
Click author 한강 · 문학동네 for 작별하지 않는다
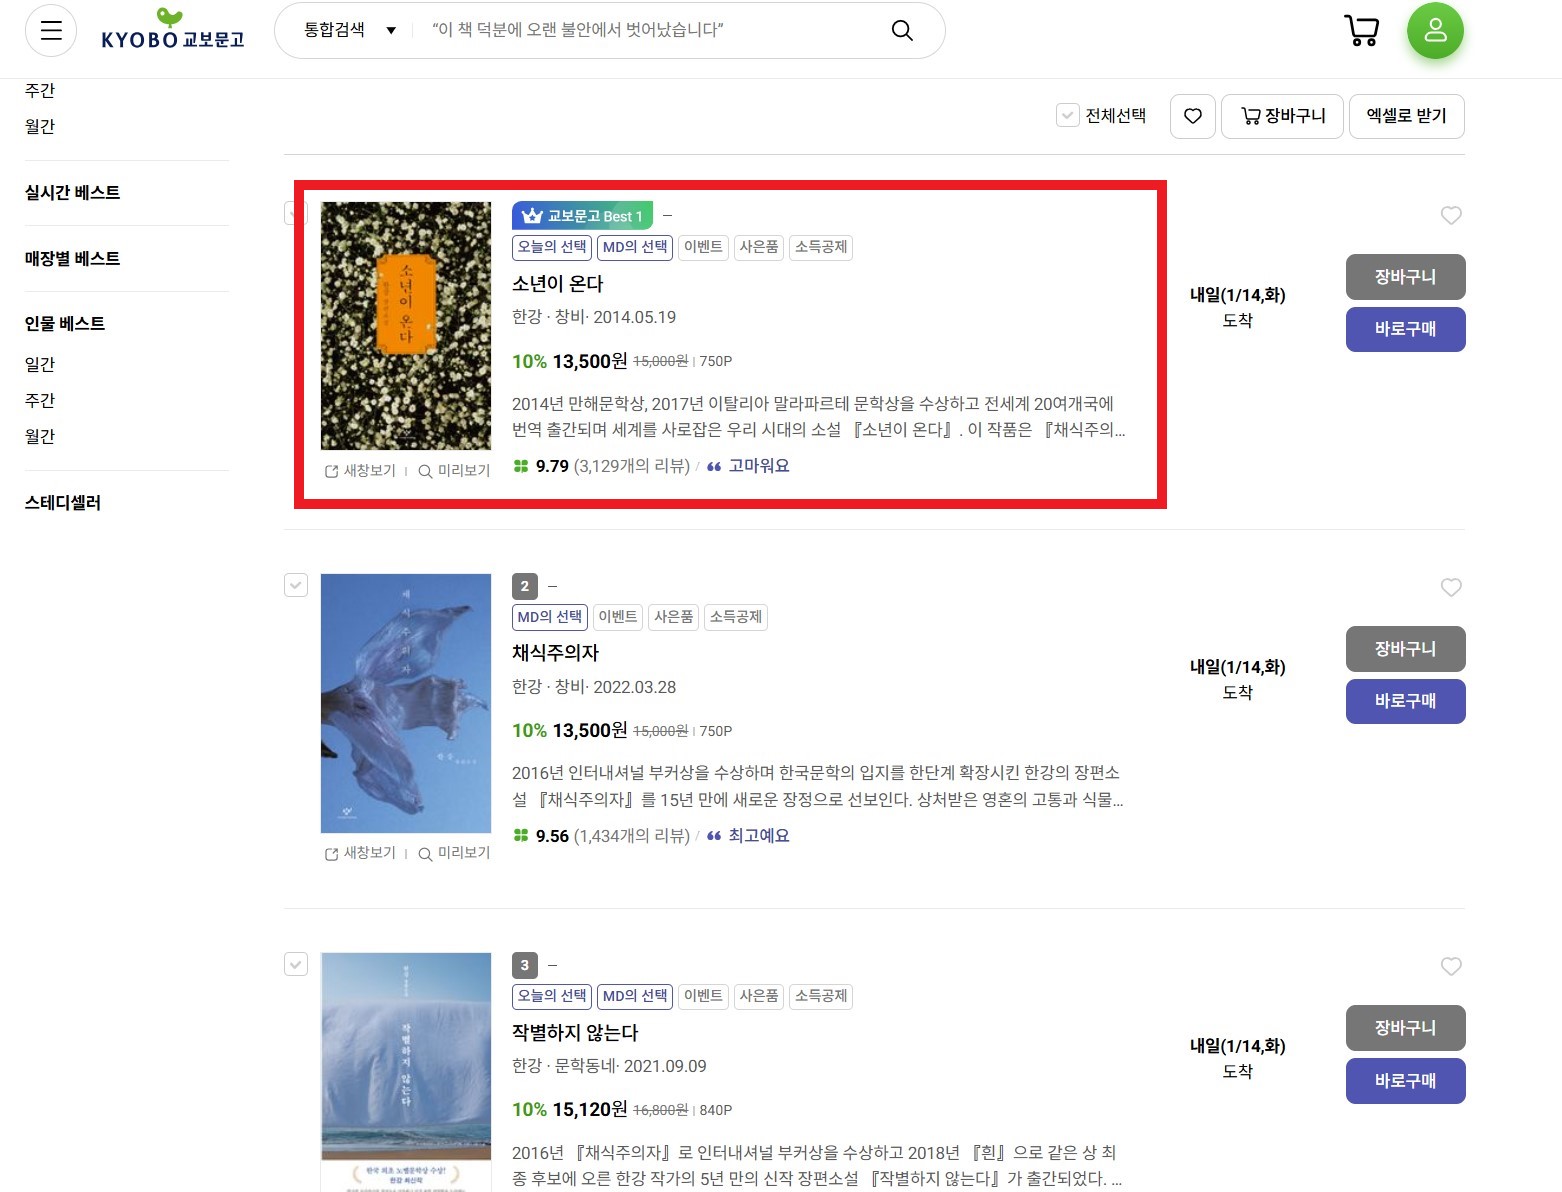(563, 1066)
